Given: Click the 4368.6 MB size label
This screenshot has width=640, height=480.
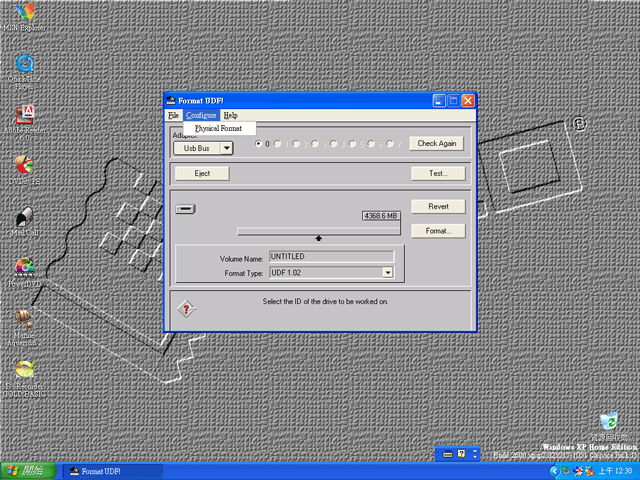Looking at the screenshot, I should (x=381, y=216).
